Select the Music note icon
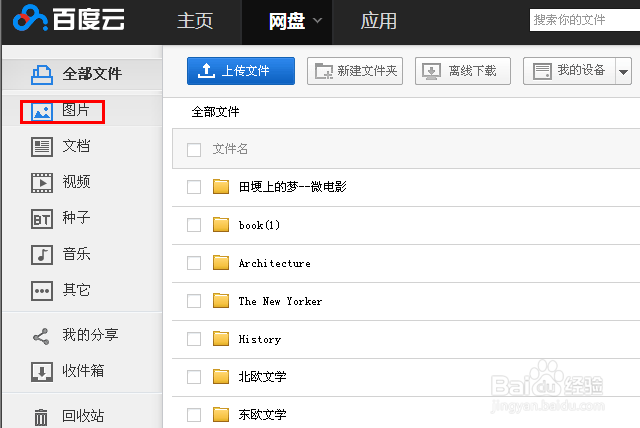The height and width of the screenshot is (428, 640). [42, 255]
